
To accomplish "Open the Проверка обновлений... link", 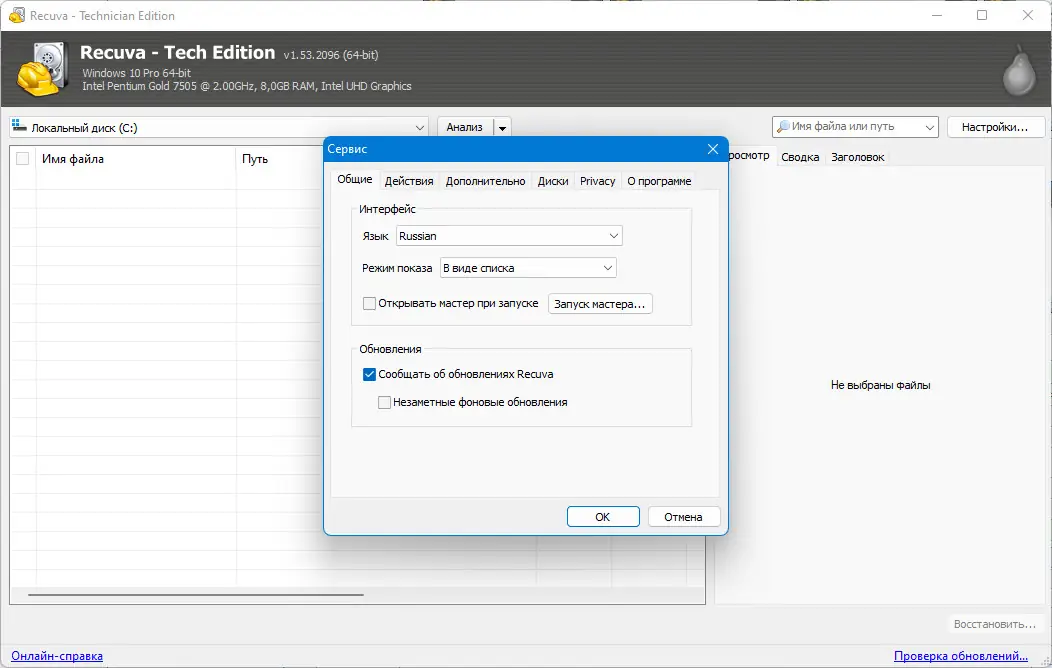I will 961,656.
